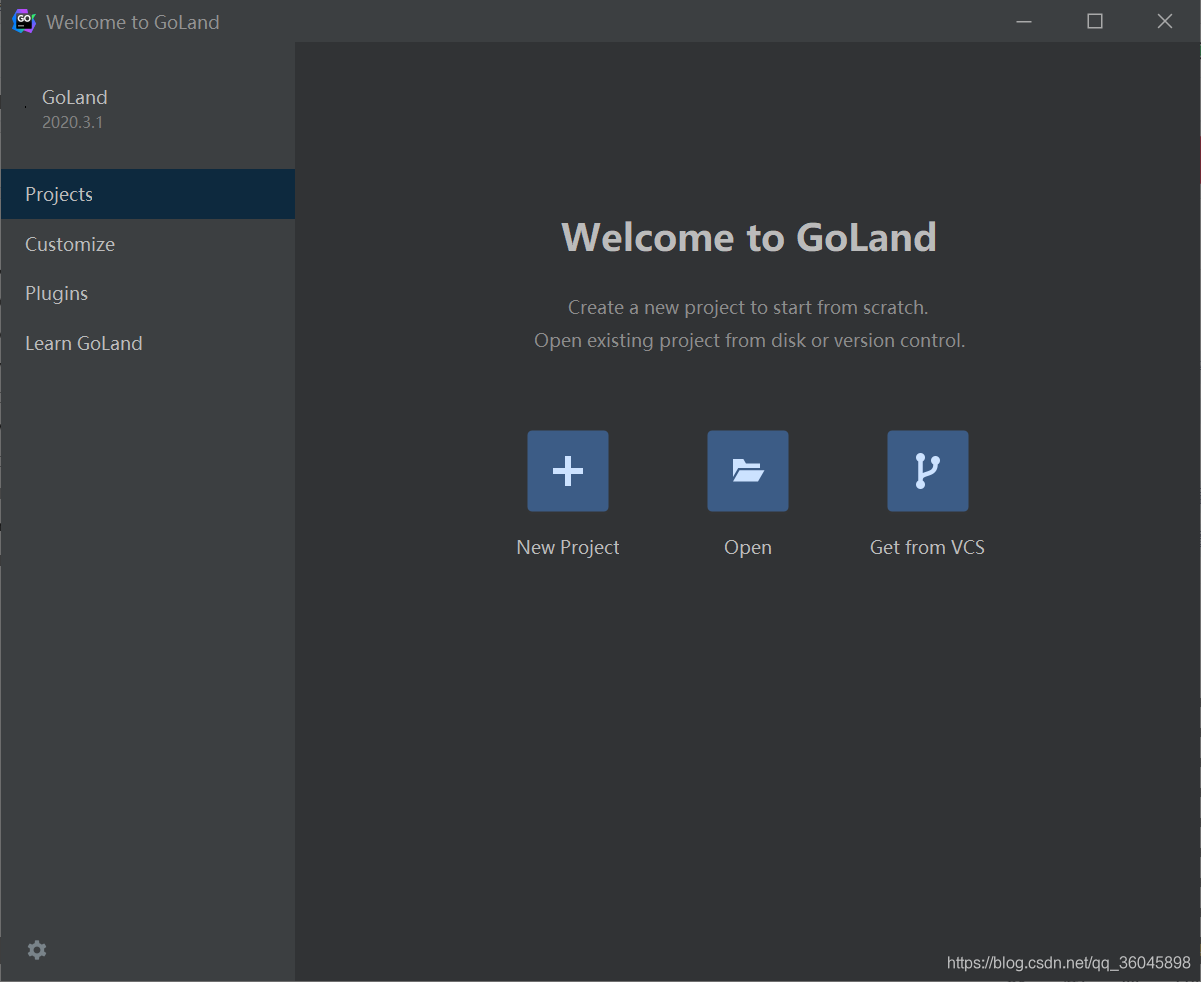1201x982 pixels.
Task: Click the GoLand logo in title bar
Action: [23, 21]
